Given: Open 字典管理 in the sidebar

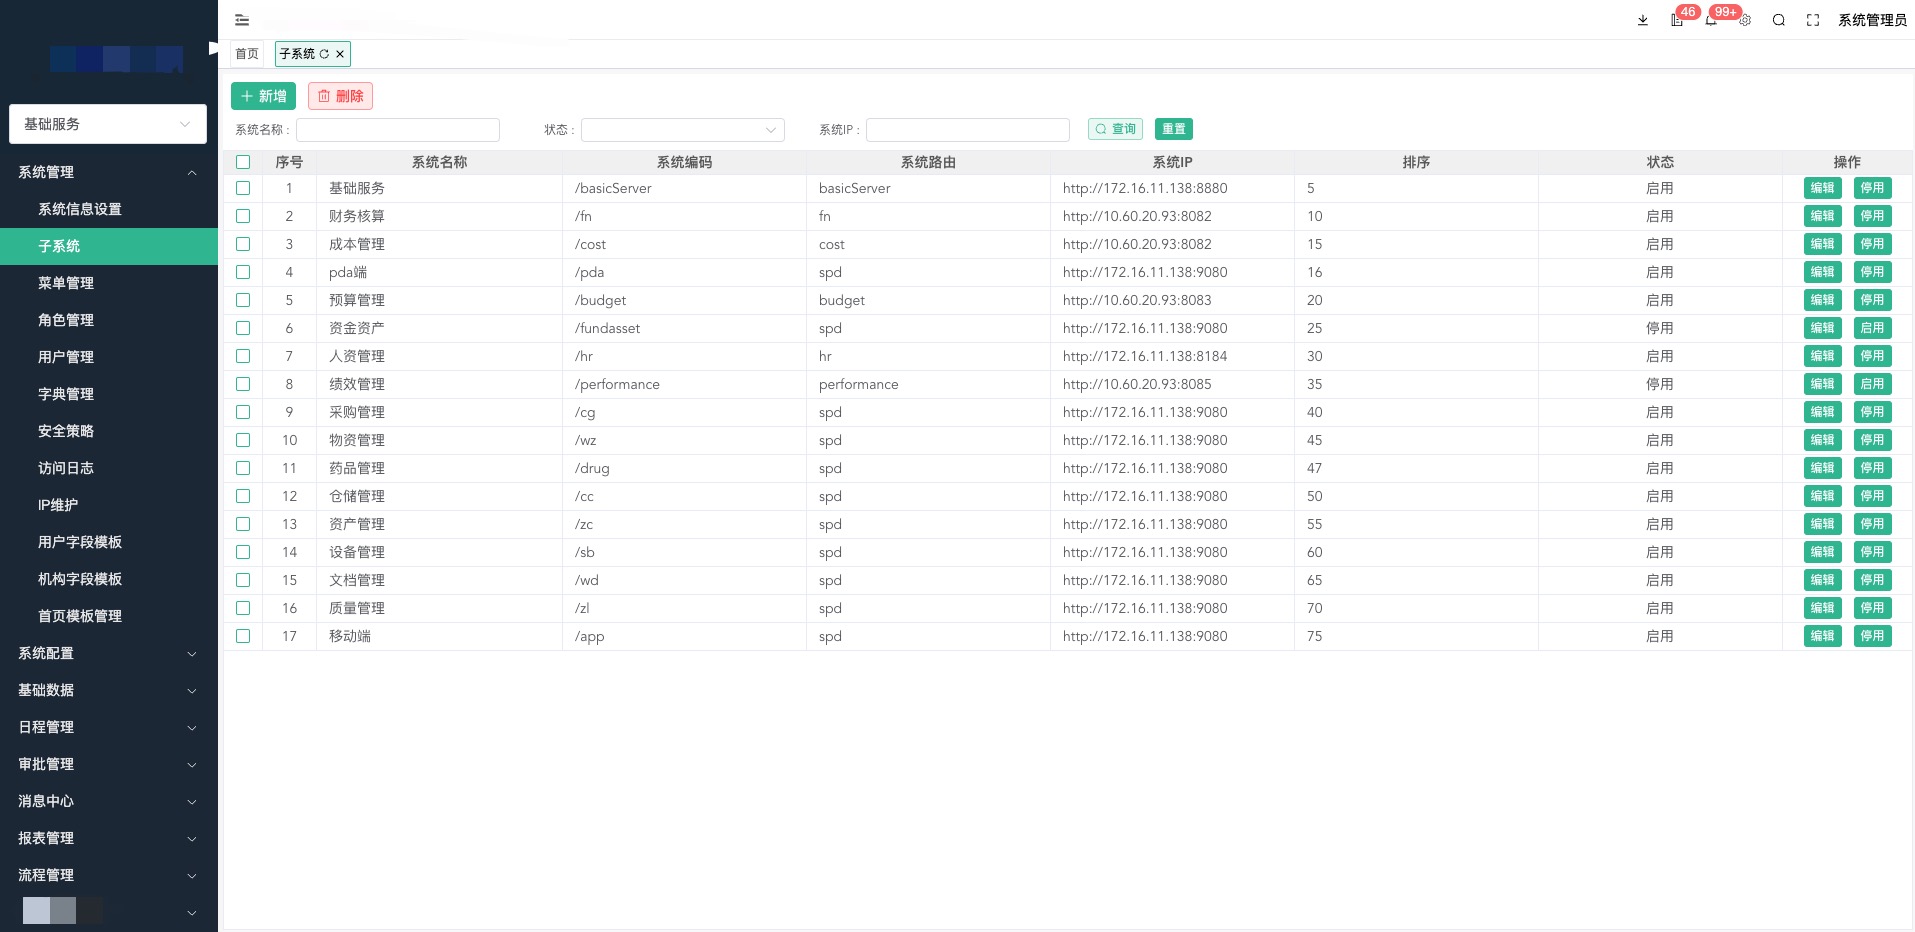Looking at the screenshot, I should [108, 394].
